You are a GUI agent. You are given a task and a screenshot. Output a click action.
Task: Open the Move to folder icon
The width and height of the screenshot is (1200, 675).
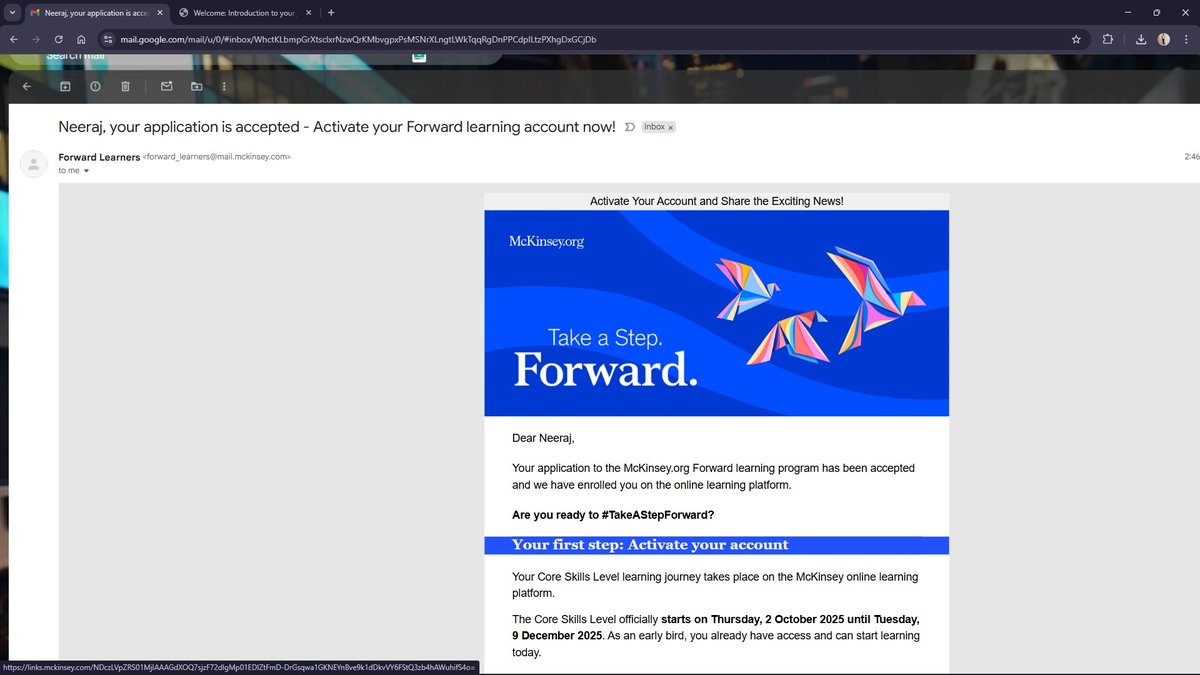(x=196, y=87)
